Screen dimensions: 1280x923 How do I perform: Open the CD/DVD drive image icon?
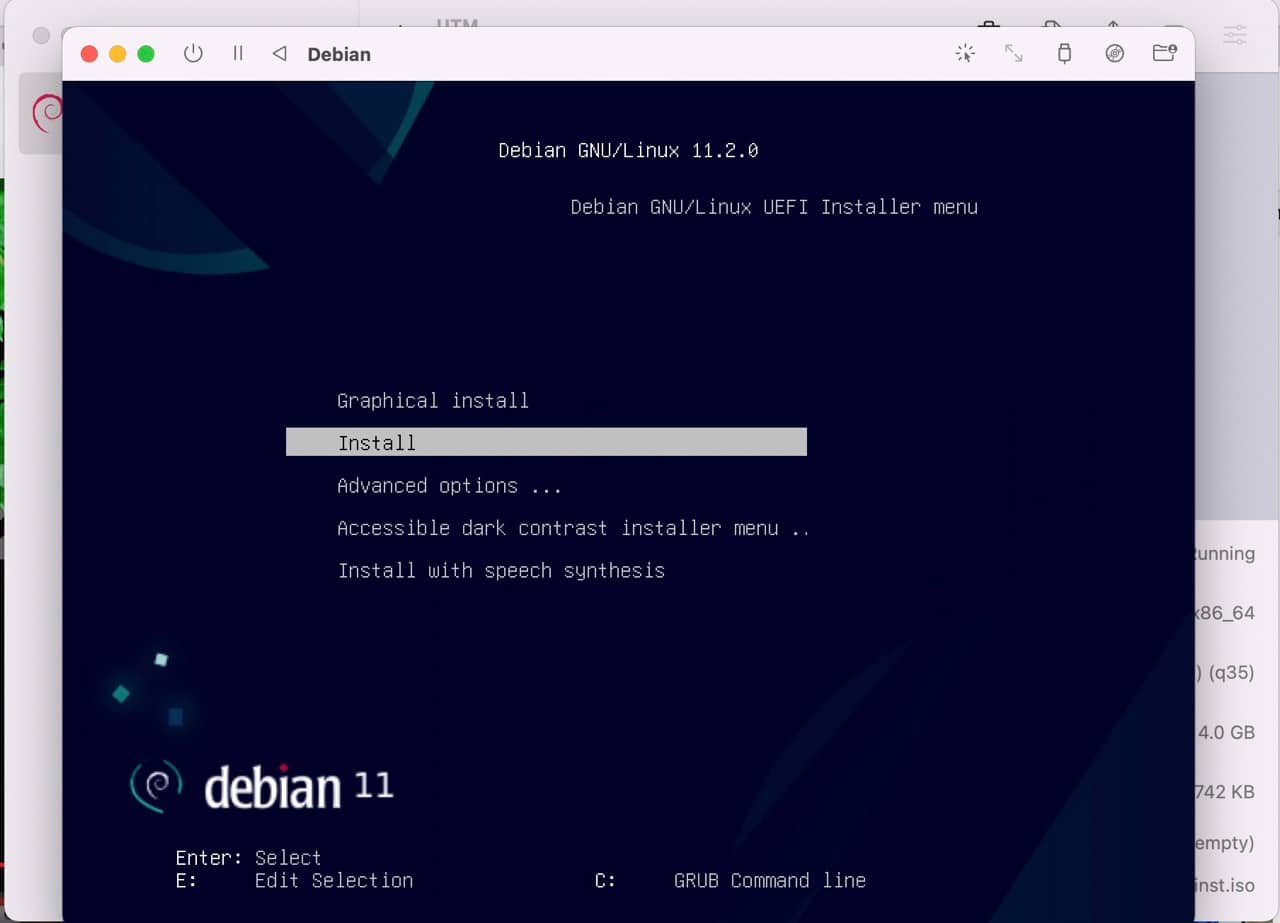tap(1115, 54)
